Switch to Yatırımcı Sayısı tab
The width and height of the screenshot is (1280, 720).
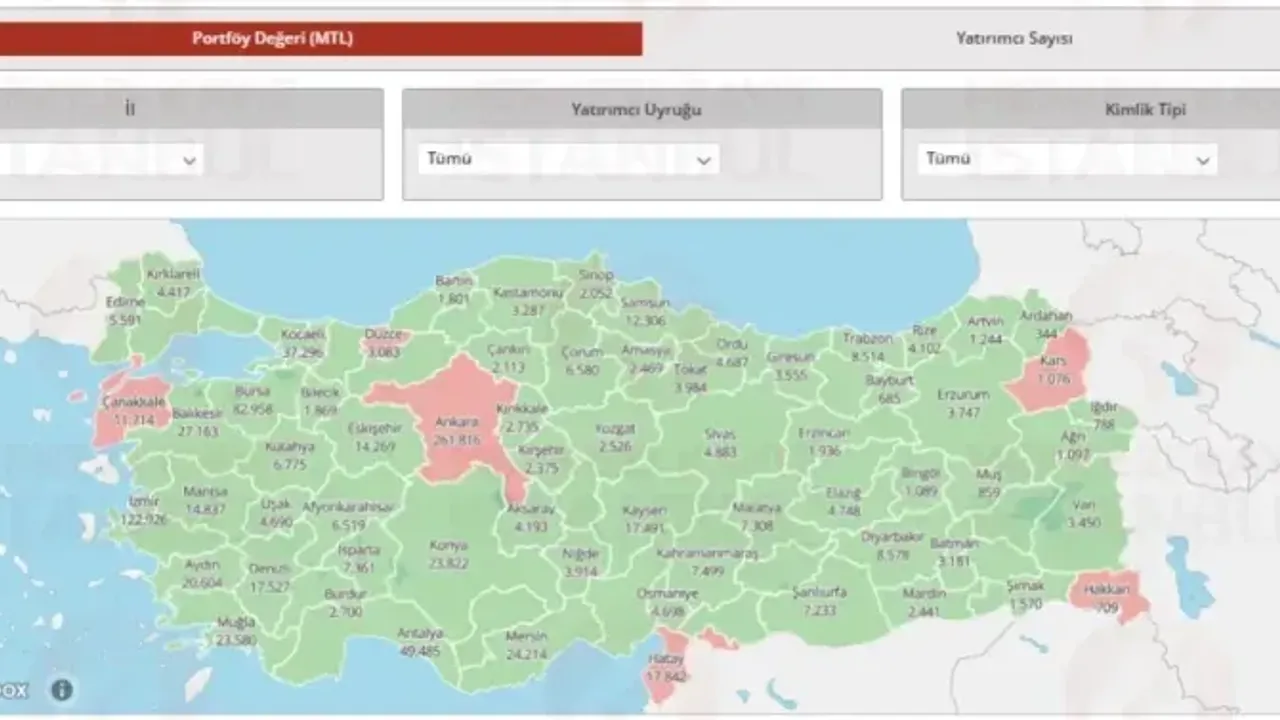[x=1013, y=39]
